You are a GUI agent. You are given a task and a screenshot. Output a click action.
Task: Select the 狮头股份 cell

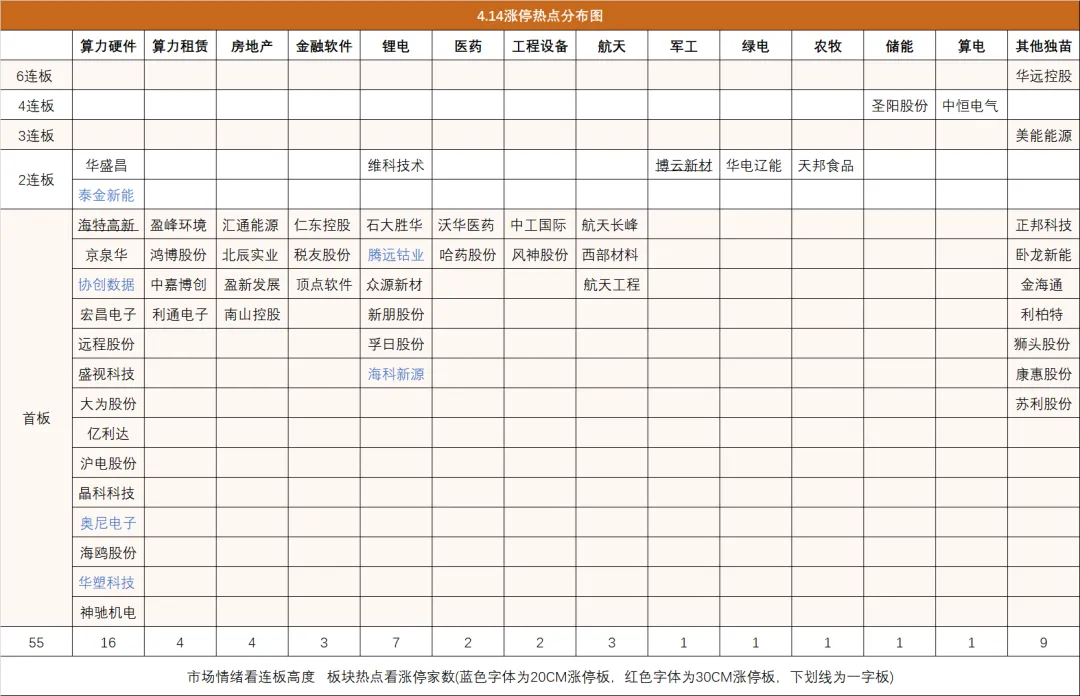1041,344
